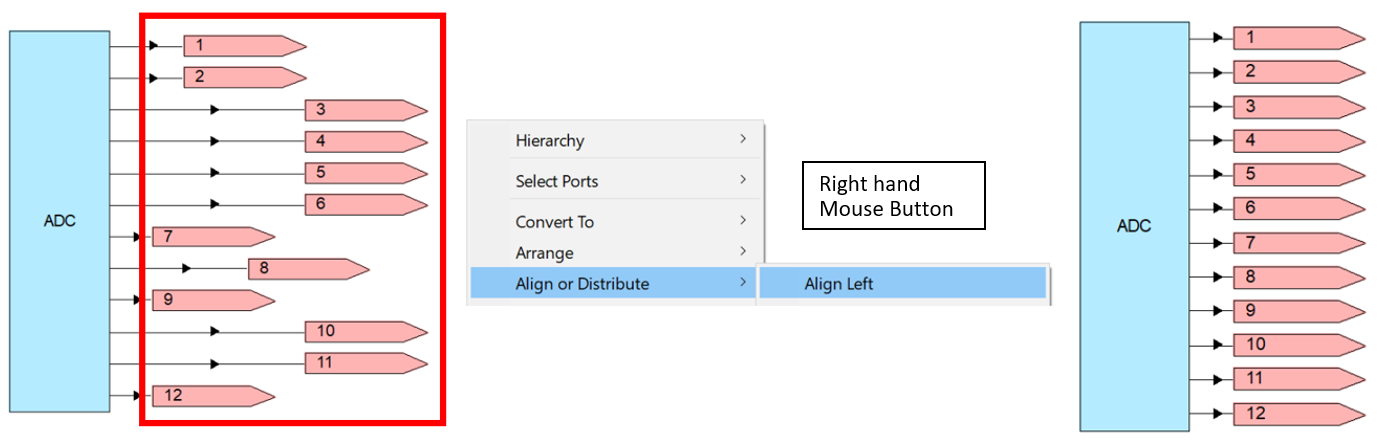Image resolution: width=1387 pixels, height=441 pixels.
Task: Select aligned port tag 6 on right
Action: click(1298, 208)
